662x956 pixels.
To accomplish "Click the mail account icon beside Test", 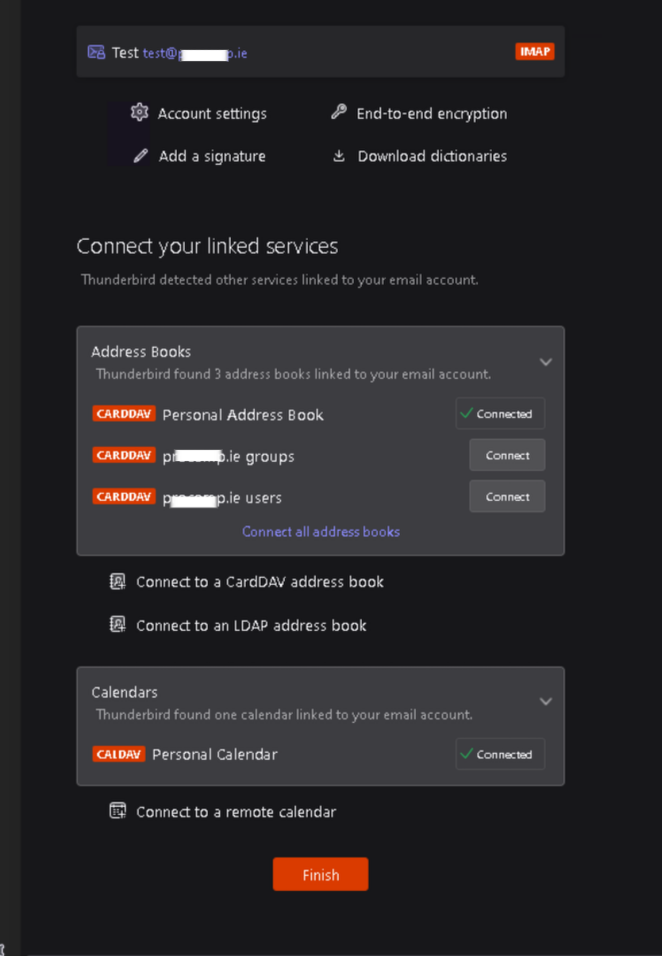I will tap(96, 52).
